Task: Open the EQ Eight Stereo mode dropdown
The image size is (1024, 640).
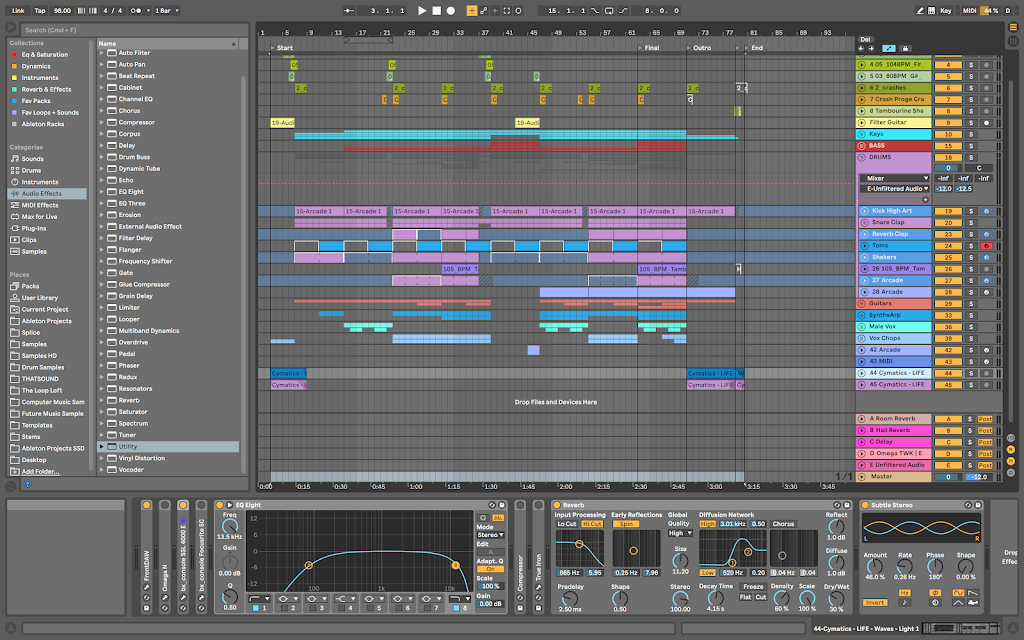Action: tap(490, 535)
